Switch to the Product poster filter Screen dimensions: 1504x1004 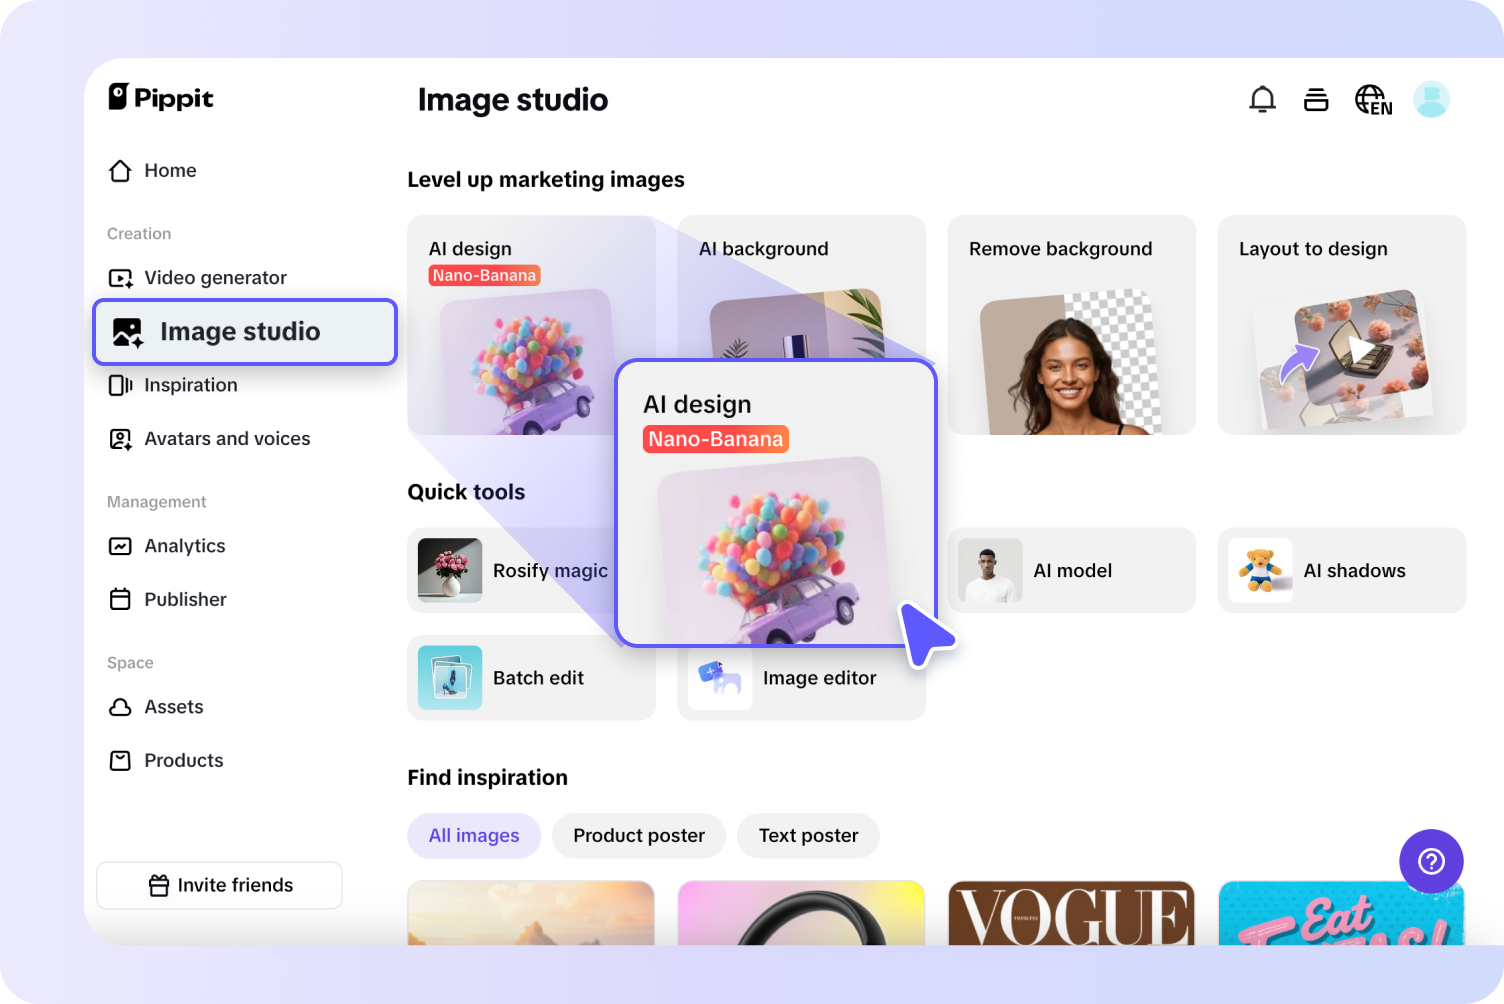[x=638, y=835]
